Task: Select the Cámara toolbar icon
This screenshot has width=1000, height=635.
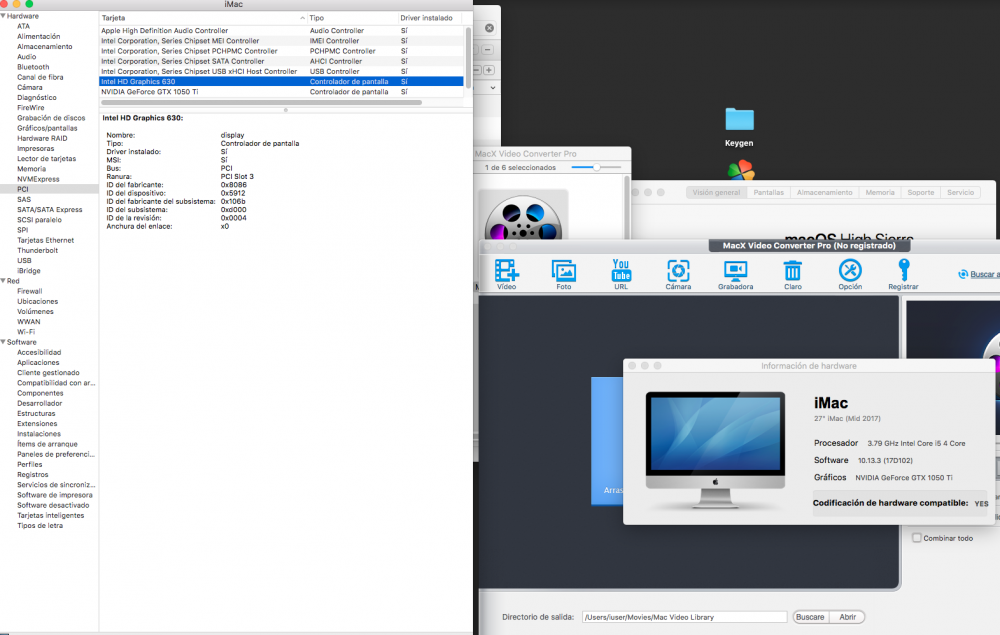Action: pos(678,271)
